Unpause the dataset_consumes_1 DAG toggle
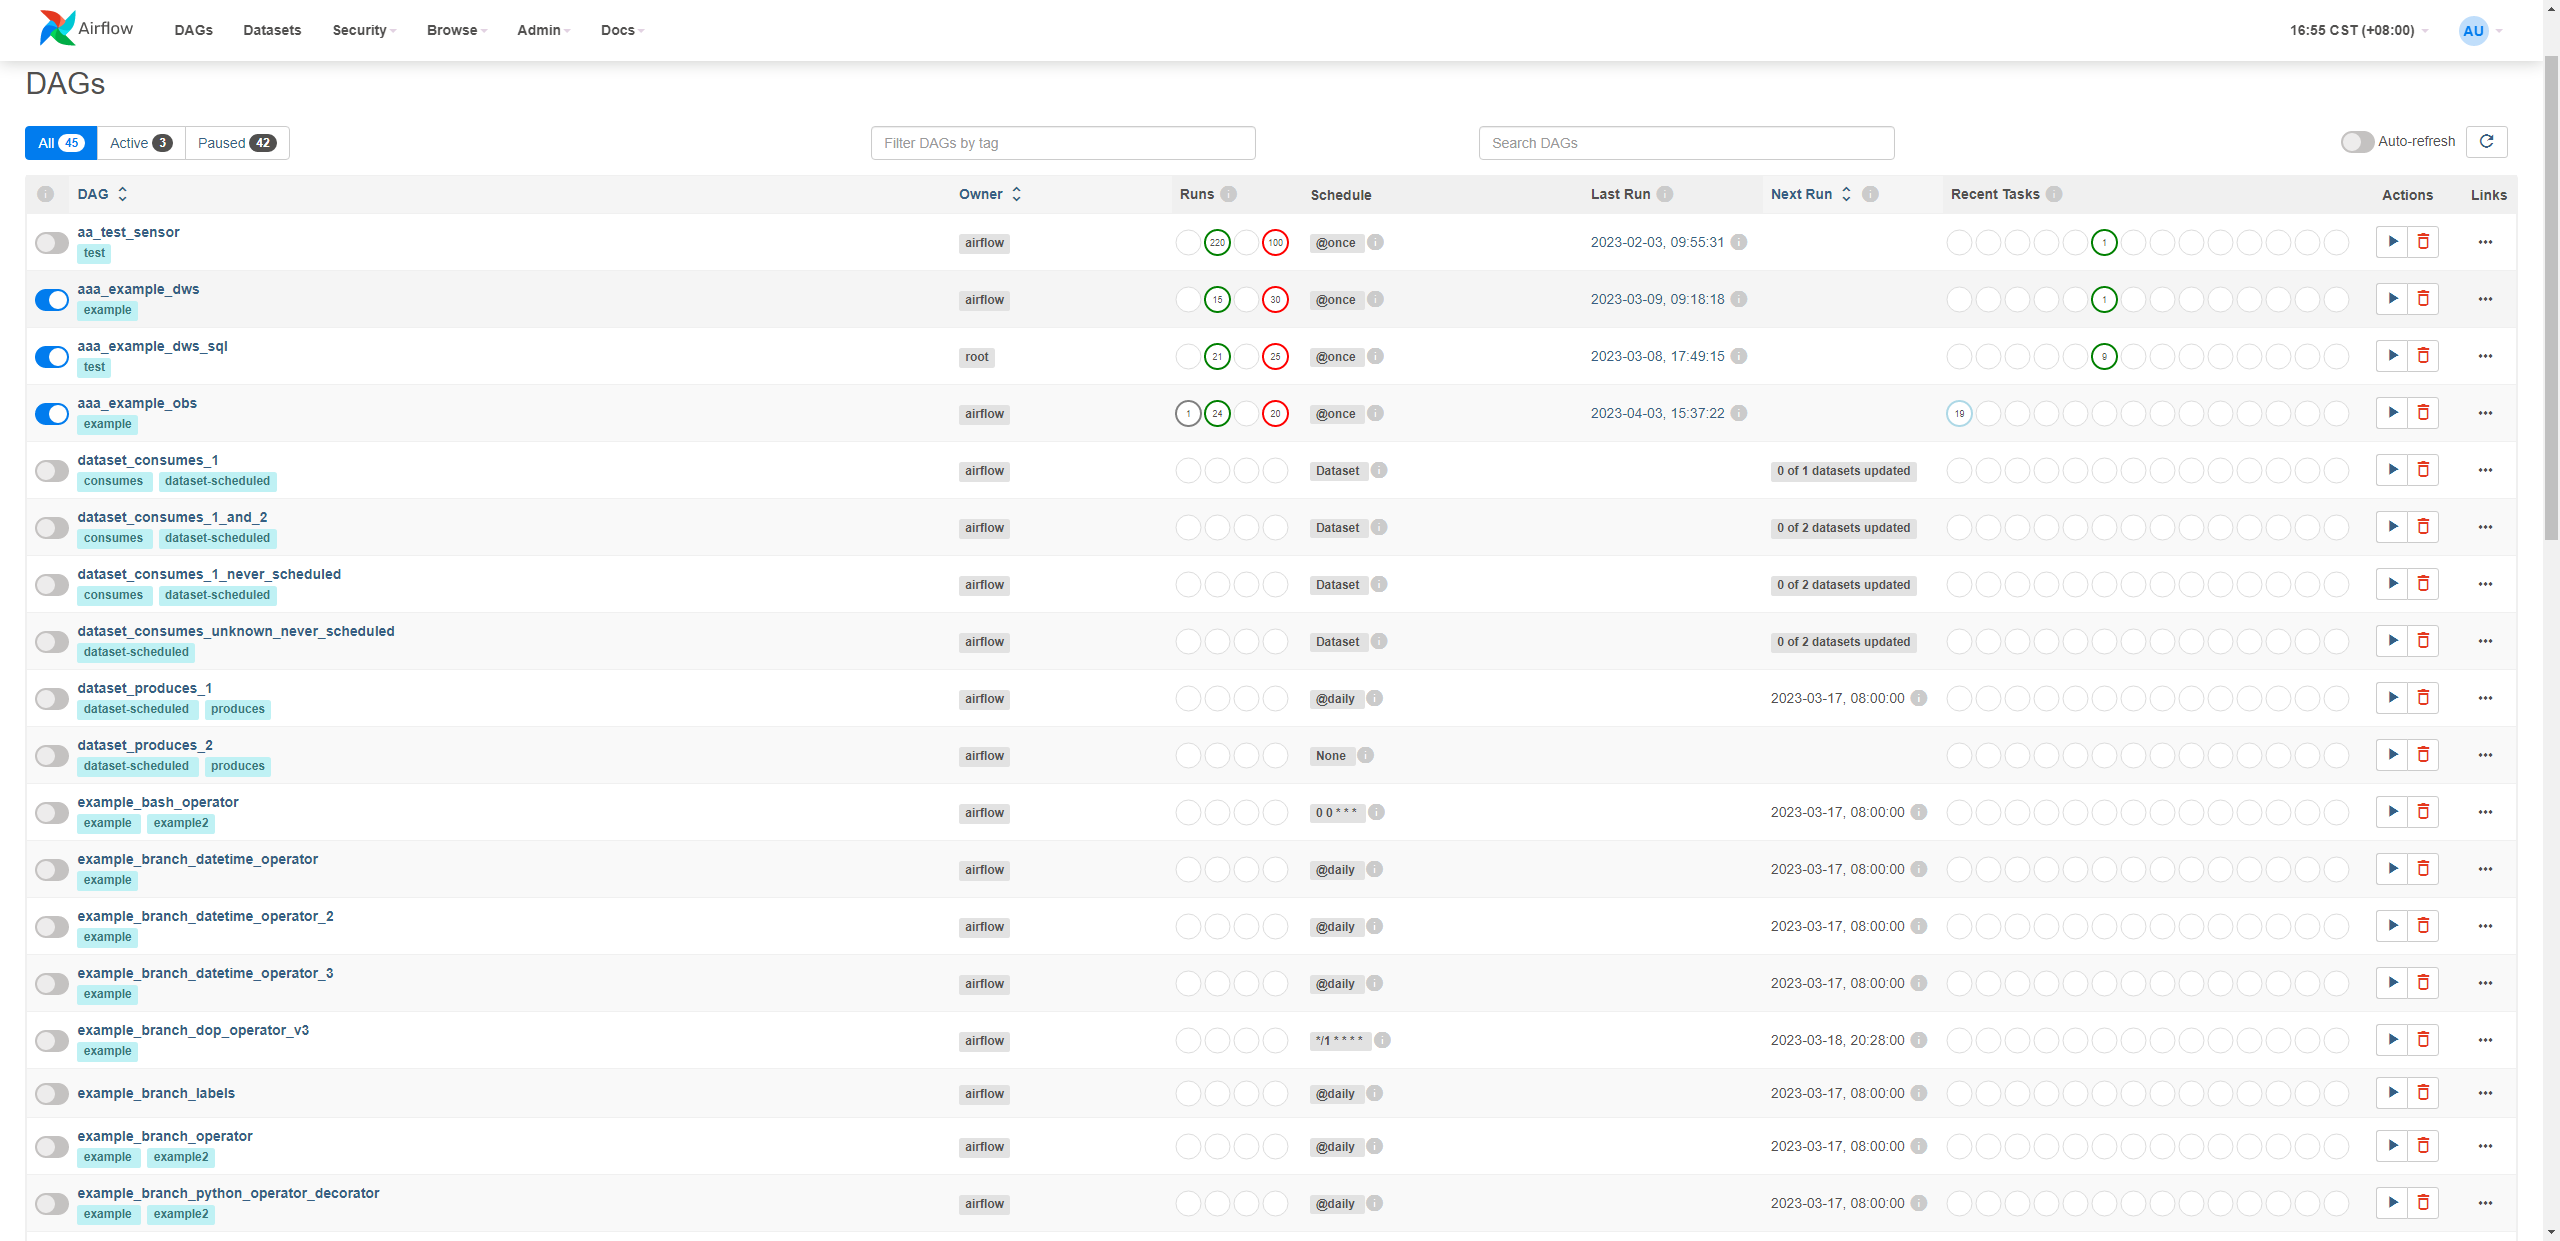This screenshot has width=2560, height=1241. [52, 471]
